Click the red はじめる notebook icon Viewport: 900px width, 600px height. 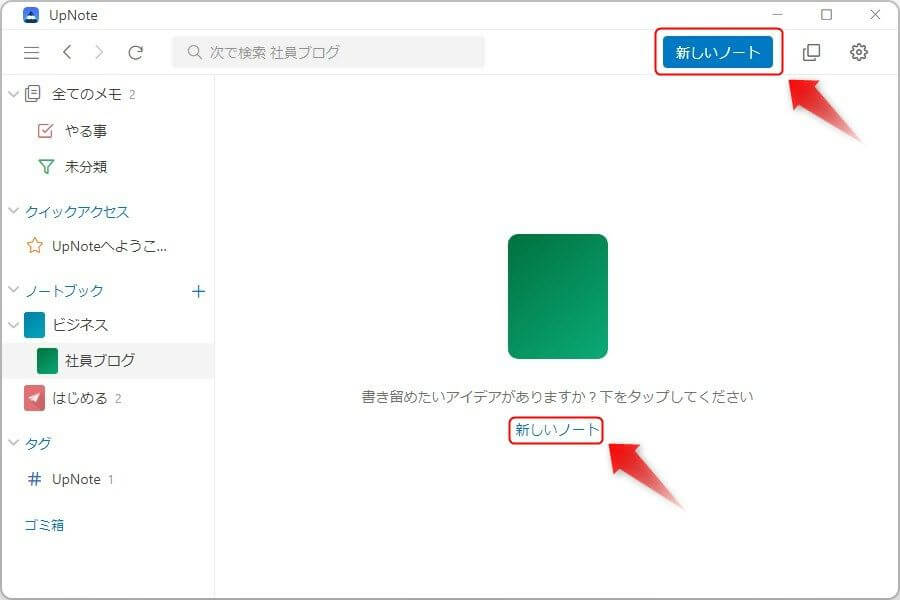tap(34, 398)
